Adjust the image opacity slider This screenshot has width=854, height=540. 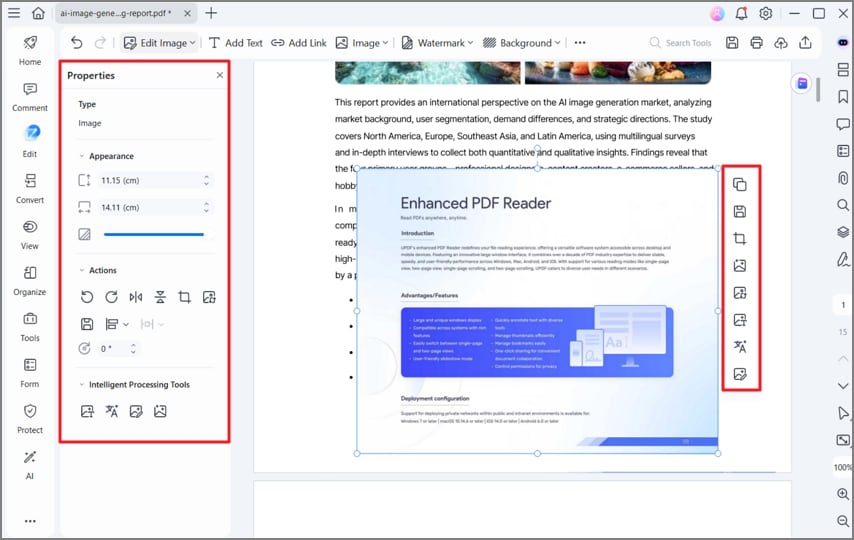(x=154, y=234)
